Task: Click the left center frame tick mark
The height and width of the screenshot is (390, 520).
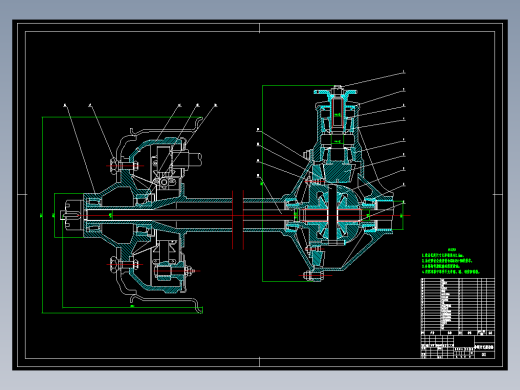Action: click(x=22, y=194)
